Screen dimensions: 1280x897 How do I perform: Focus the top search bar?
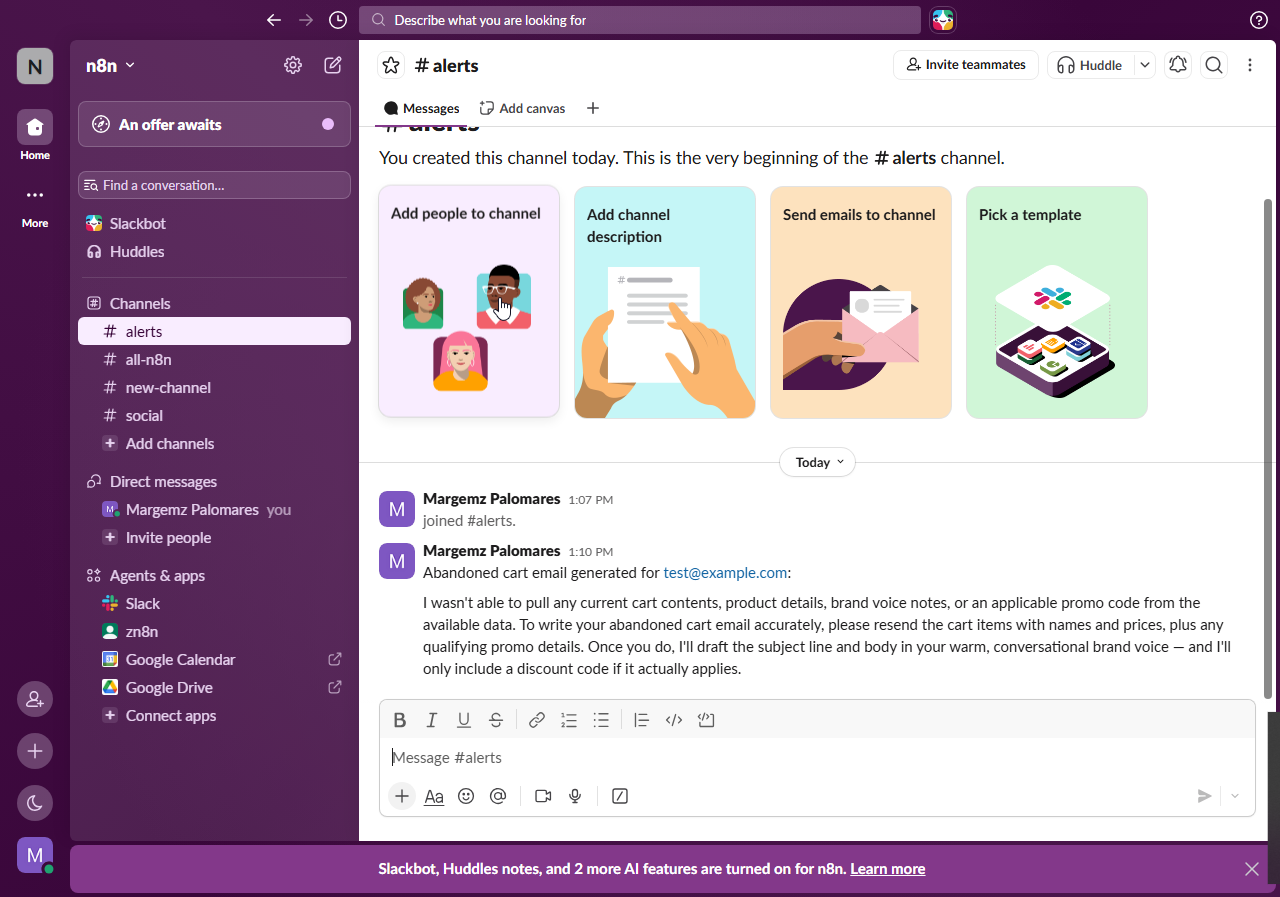640,20
